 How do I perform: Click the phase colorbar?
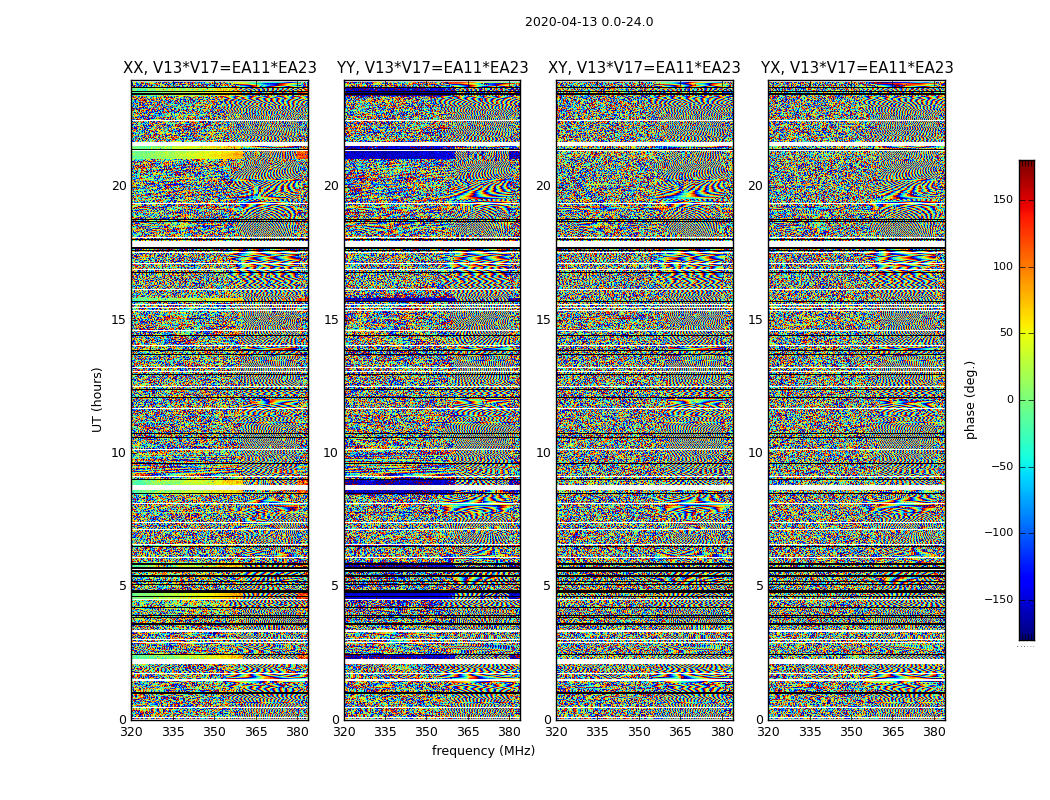pyautogui.click(x=1027, y=400)
